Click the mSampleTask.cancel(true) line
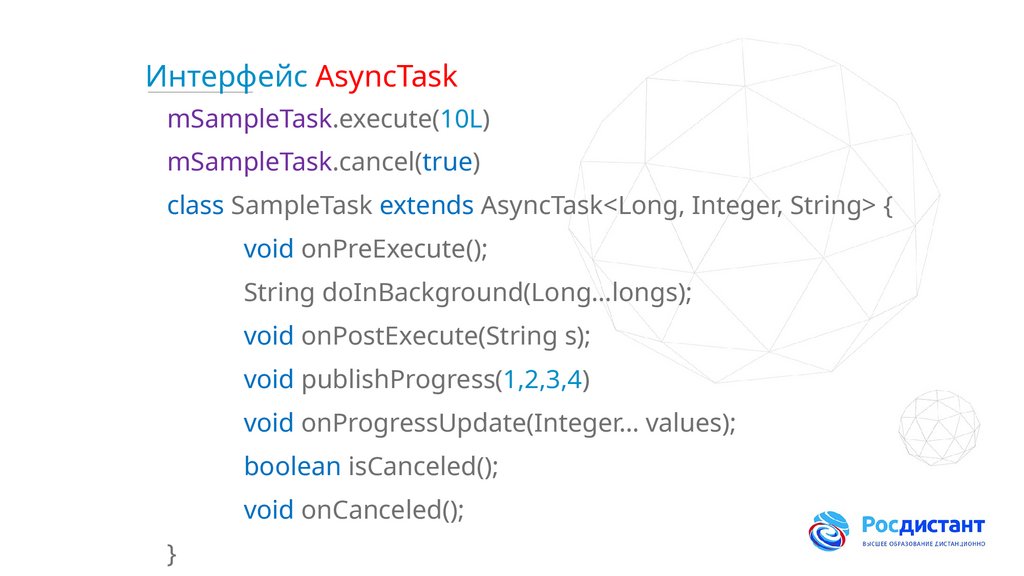 click(x=324, y=162)
